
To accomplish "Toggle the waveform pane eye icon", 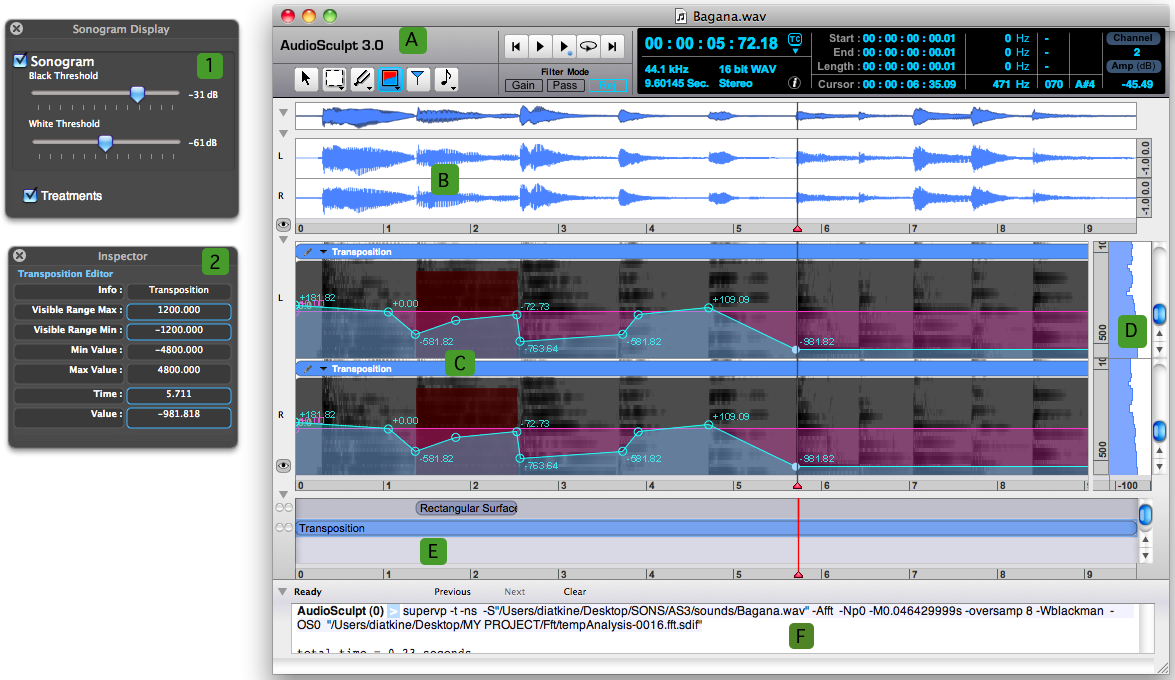I will [x=283, y=226].
